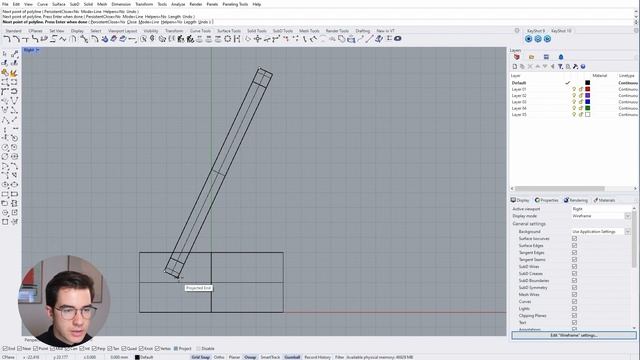Click the toolbar options gear near KeyShot tabs
Image resolution: width=640 pixels, height=360 pixels.
coord(517,31)
